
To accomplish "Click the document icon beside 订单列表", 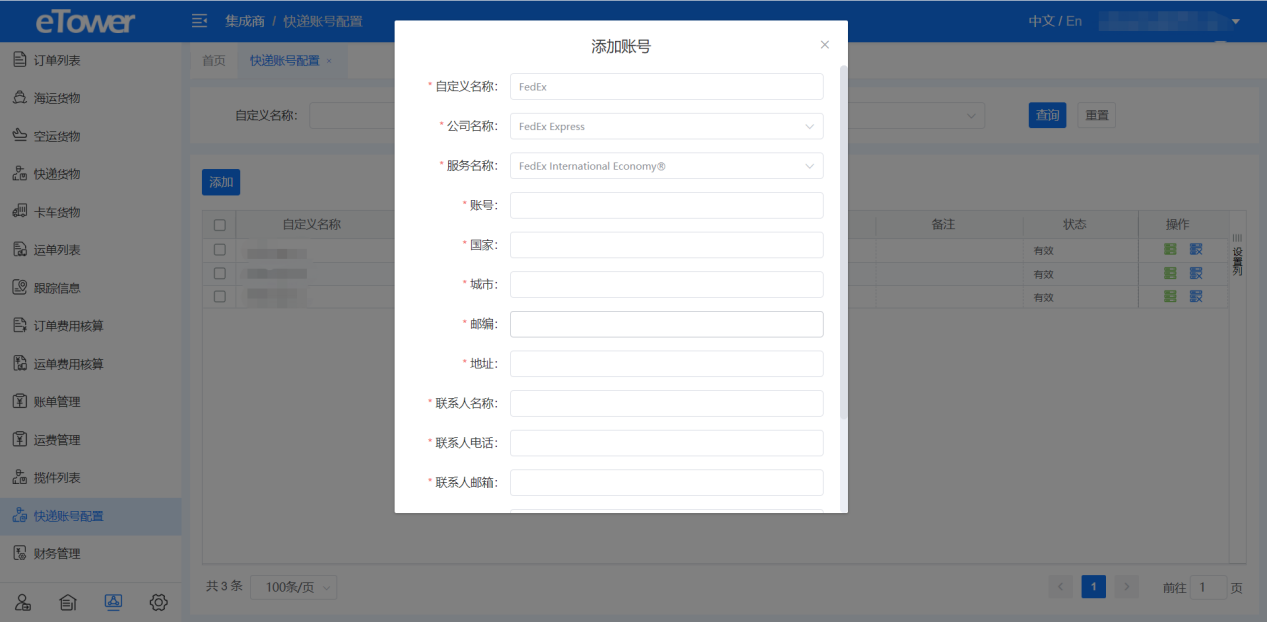I will tap(19, 60).
